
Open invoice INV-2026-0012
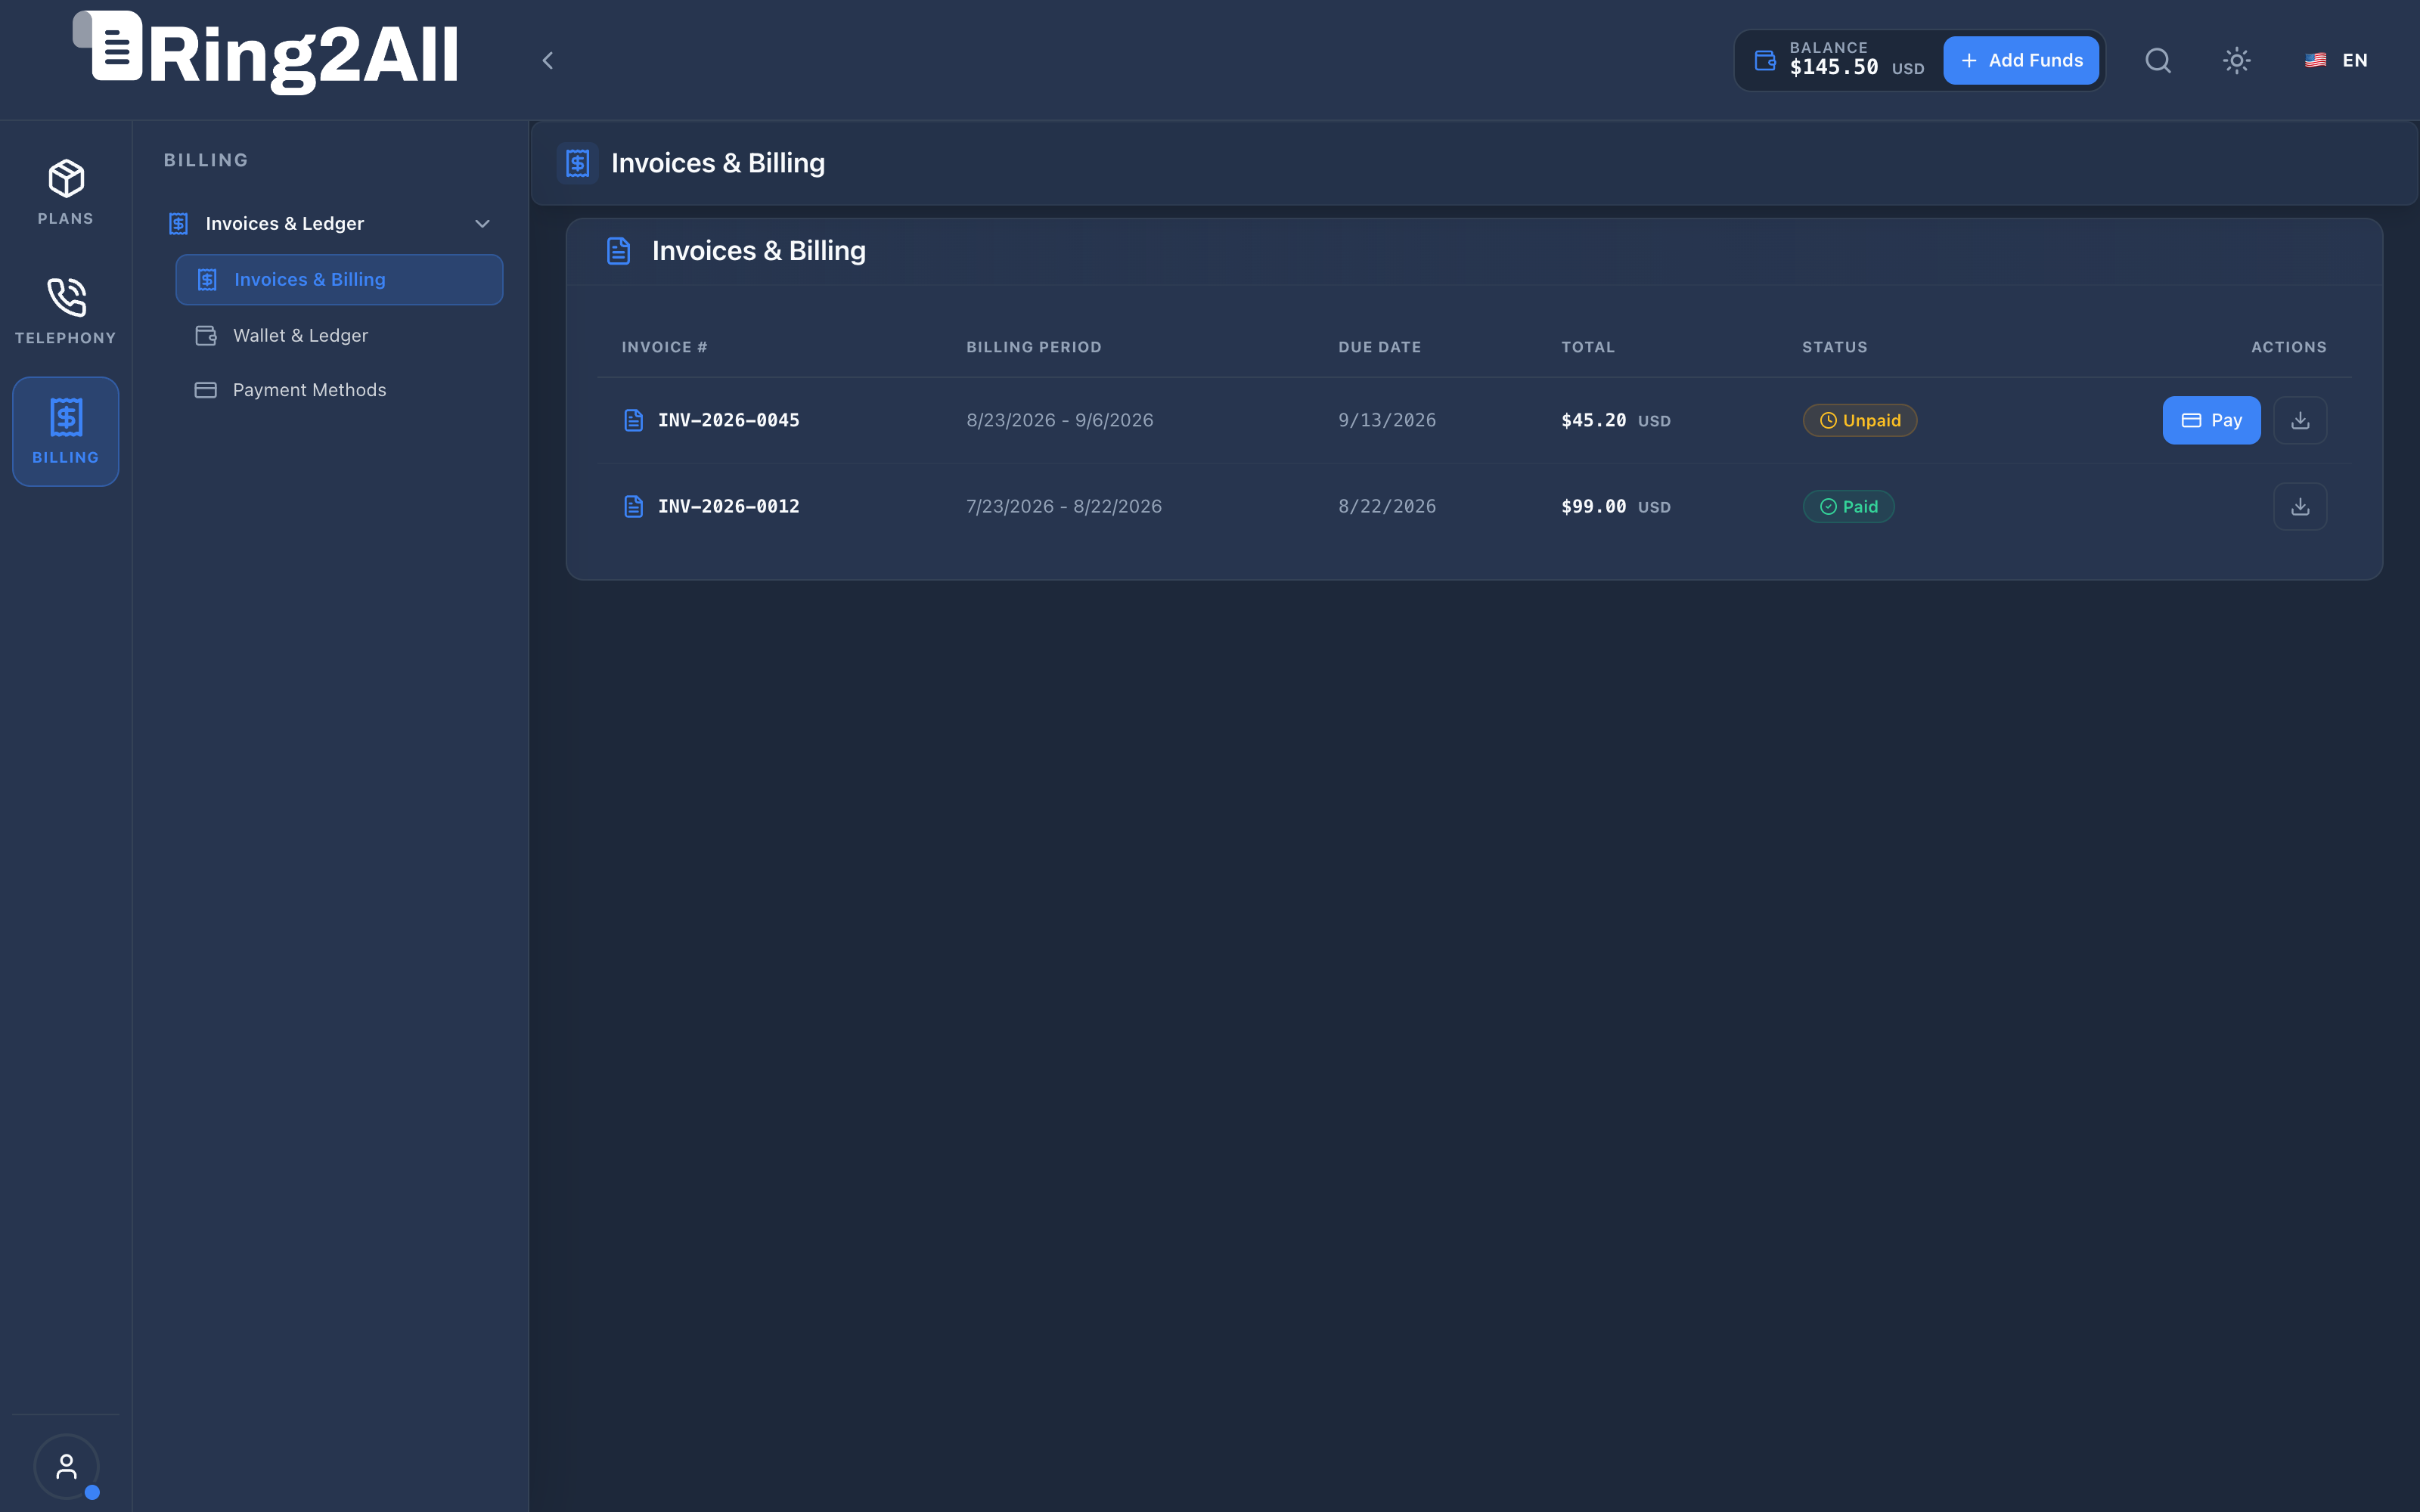[729, 507]
